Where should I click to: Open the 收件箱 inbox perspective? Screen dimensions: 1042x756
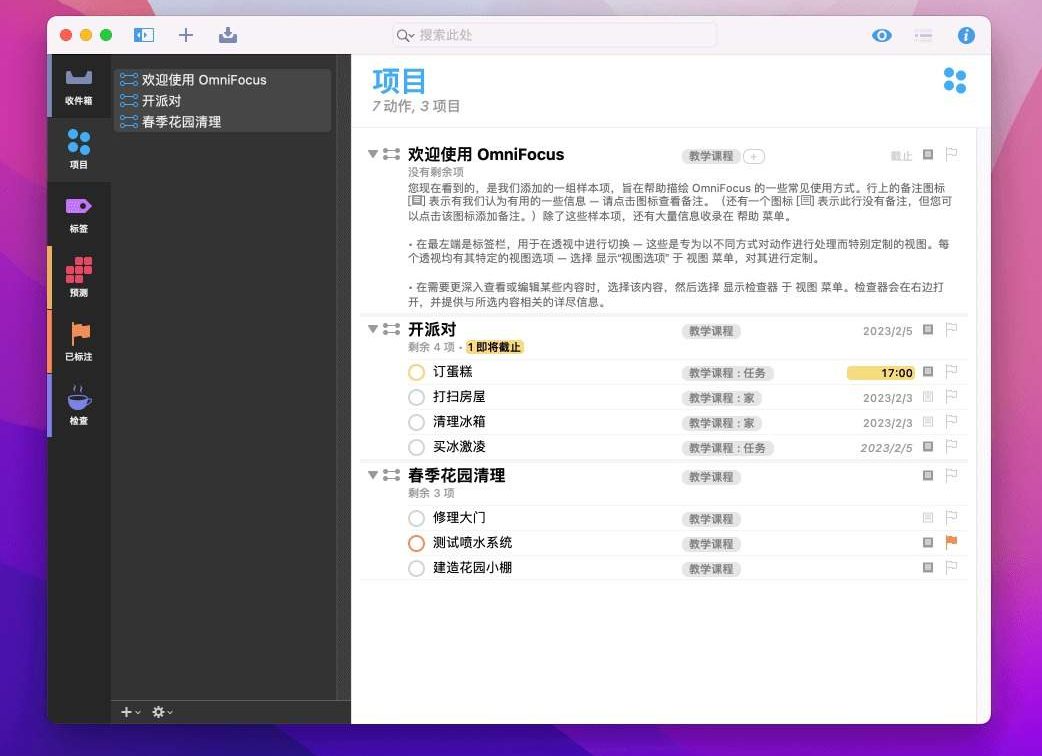[78, 86]
